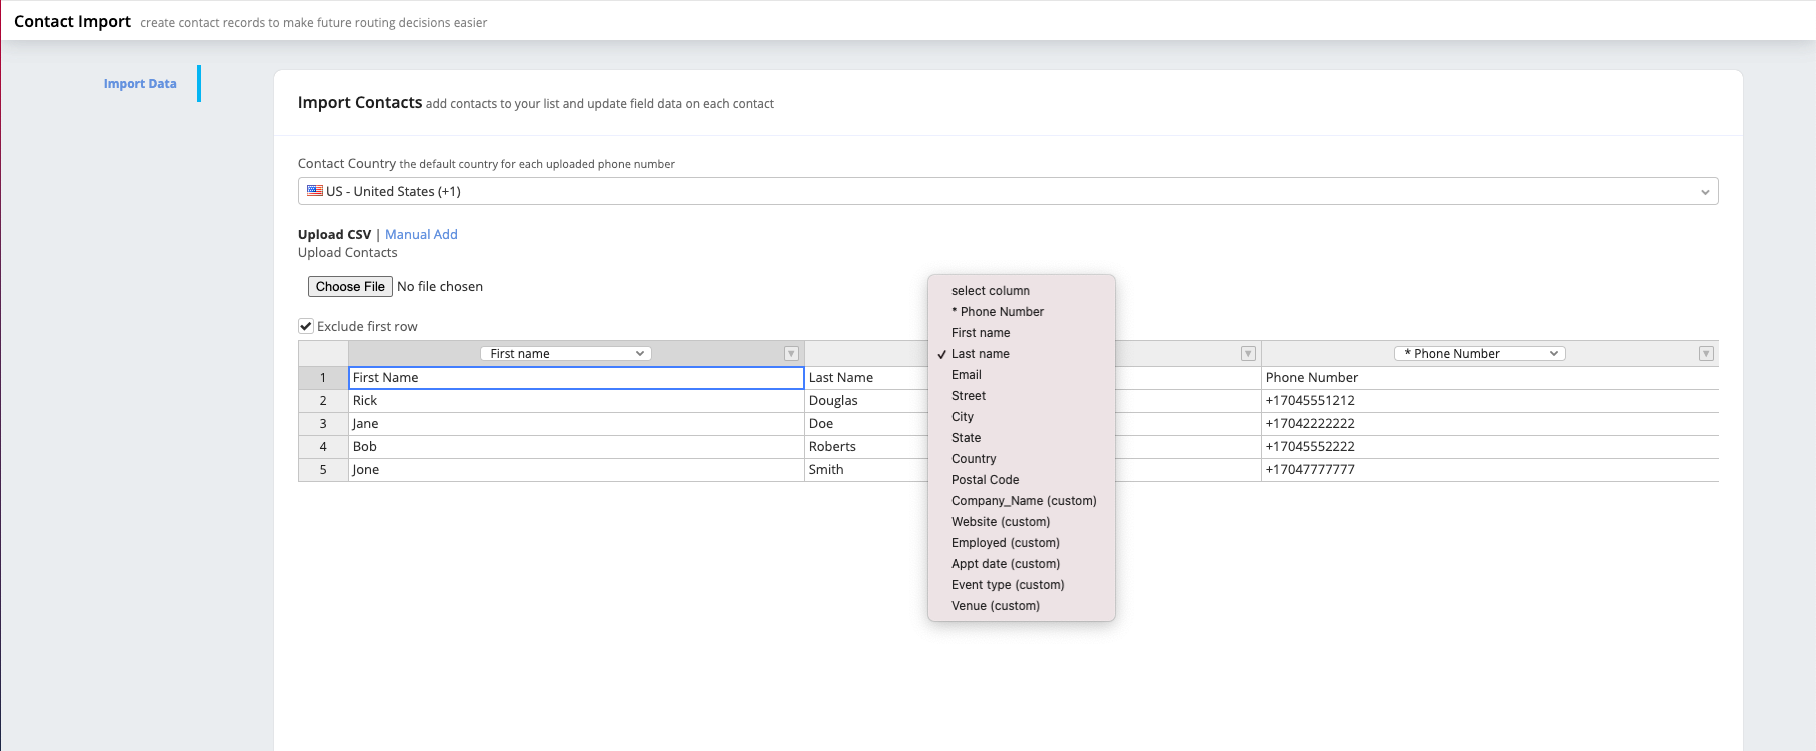
Task: Pick Venue (custom) from the list
Action: [995, 606]
